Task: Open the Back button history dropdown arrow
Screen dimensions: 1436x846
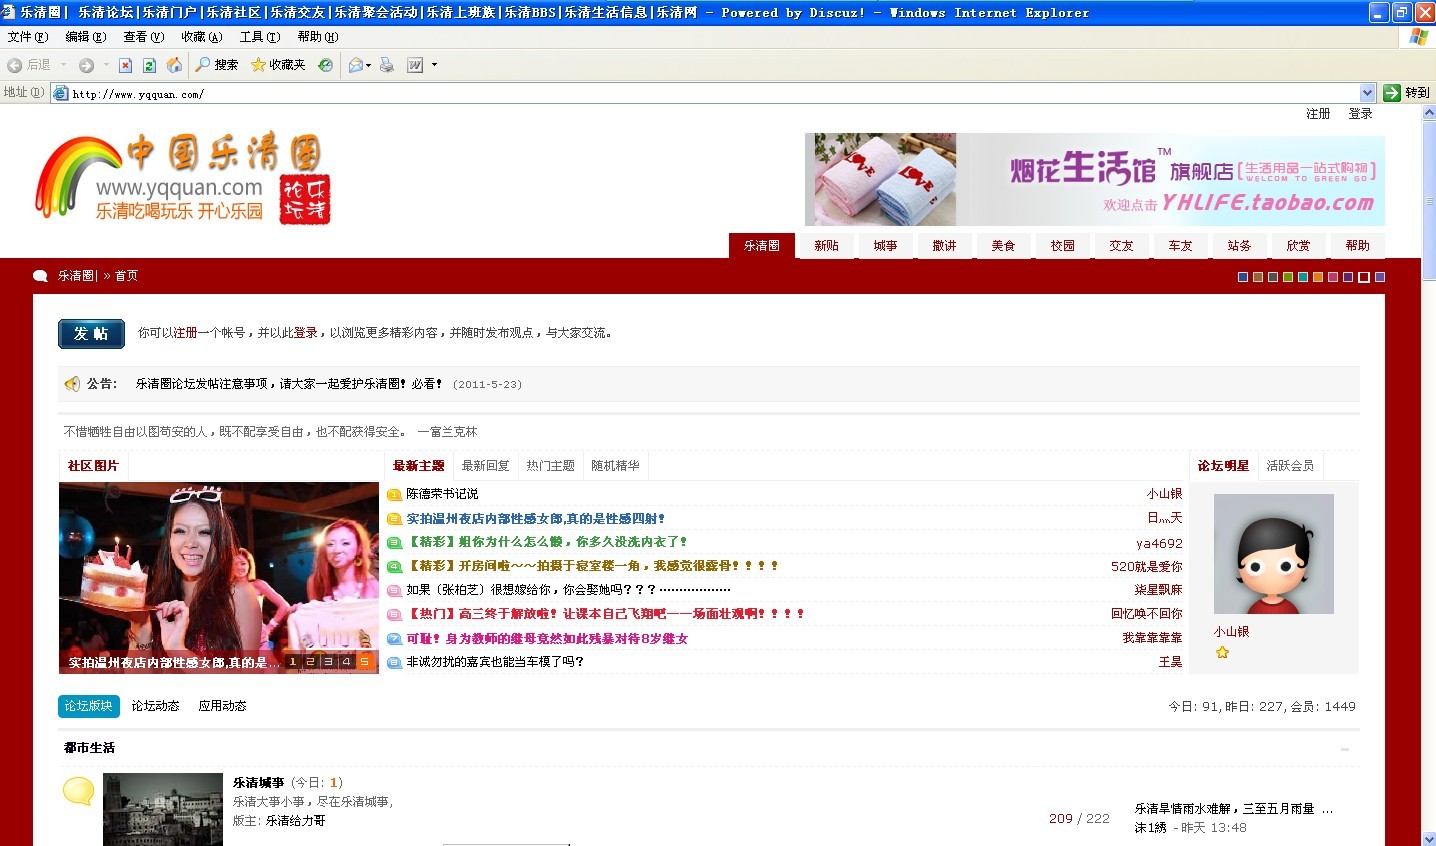Action: pos(64,65)
